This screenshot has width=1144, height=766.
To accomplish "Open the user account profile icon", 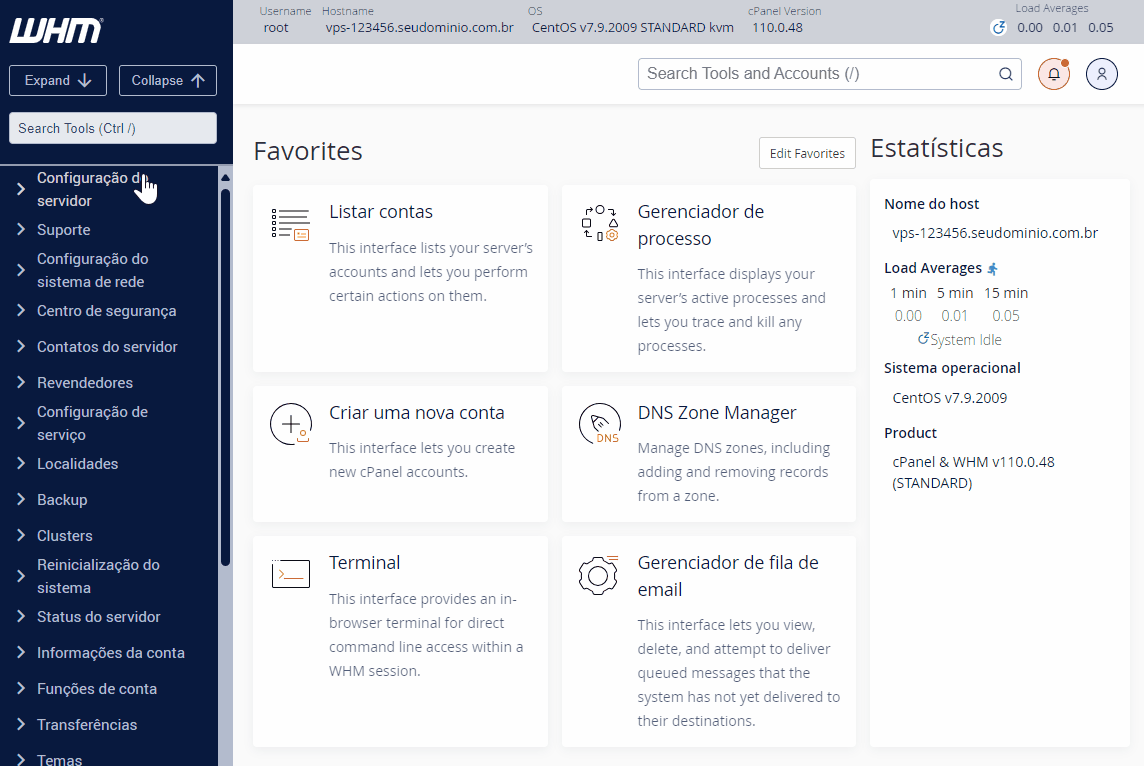I will coord(1102,74).
